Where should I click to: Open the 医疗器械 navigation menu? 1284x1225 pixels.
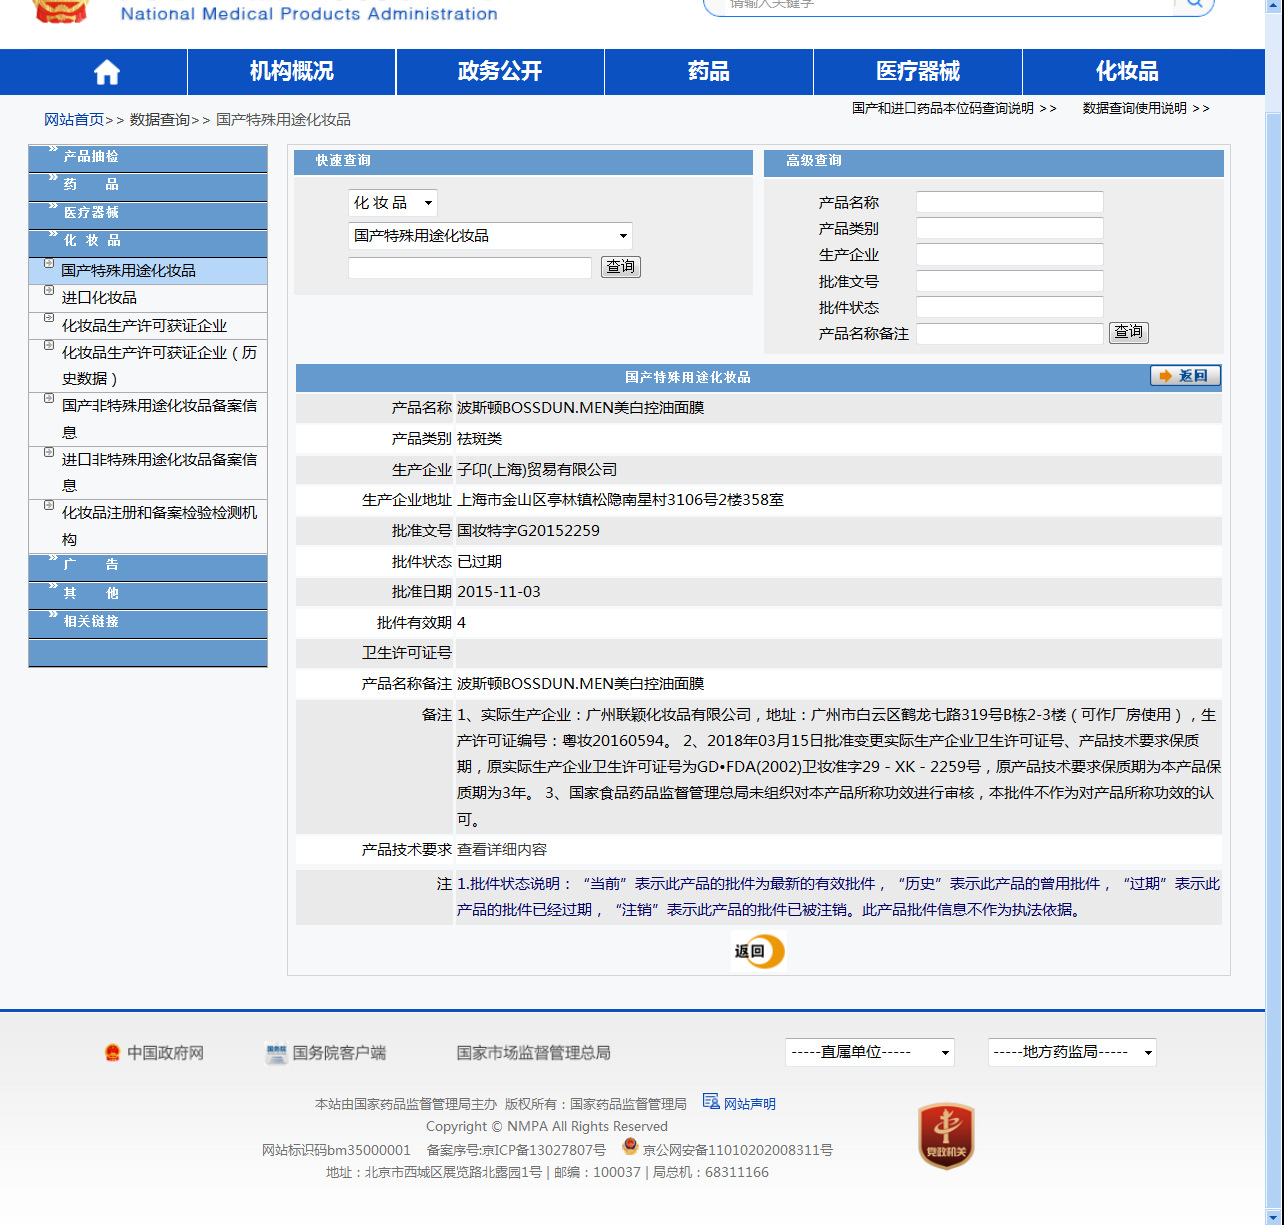pos(918,72)
